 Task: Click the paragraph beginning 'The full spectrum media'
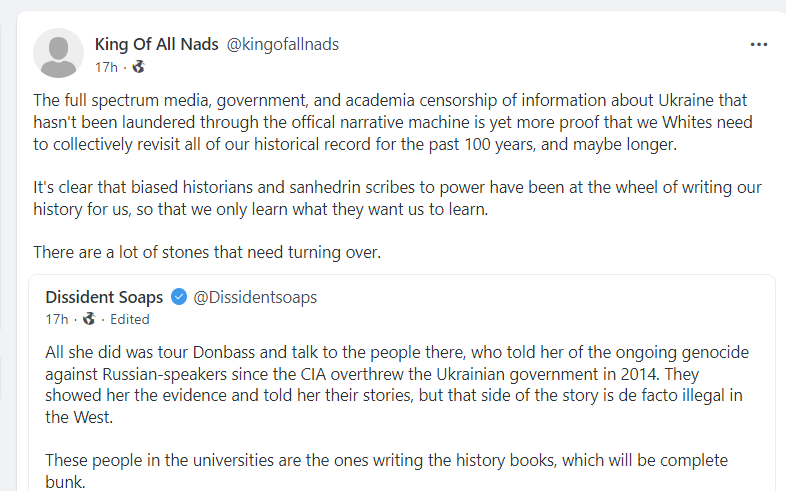pyautogui.click(x=391, y=122)
